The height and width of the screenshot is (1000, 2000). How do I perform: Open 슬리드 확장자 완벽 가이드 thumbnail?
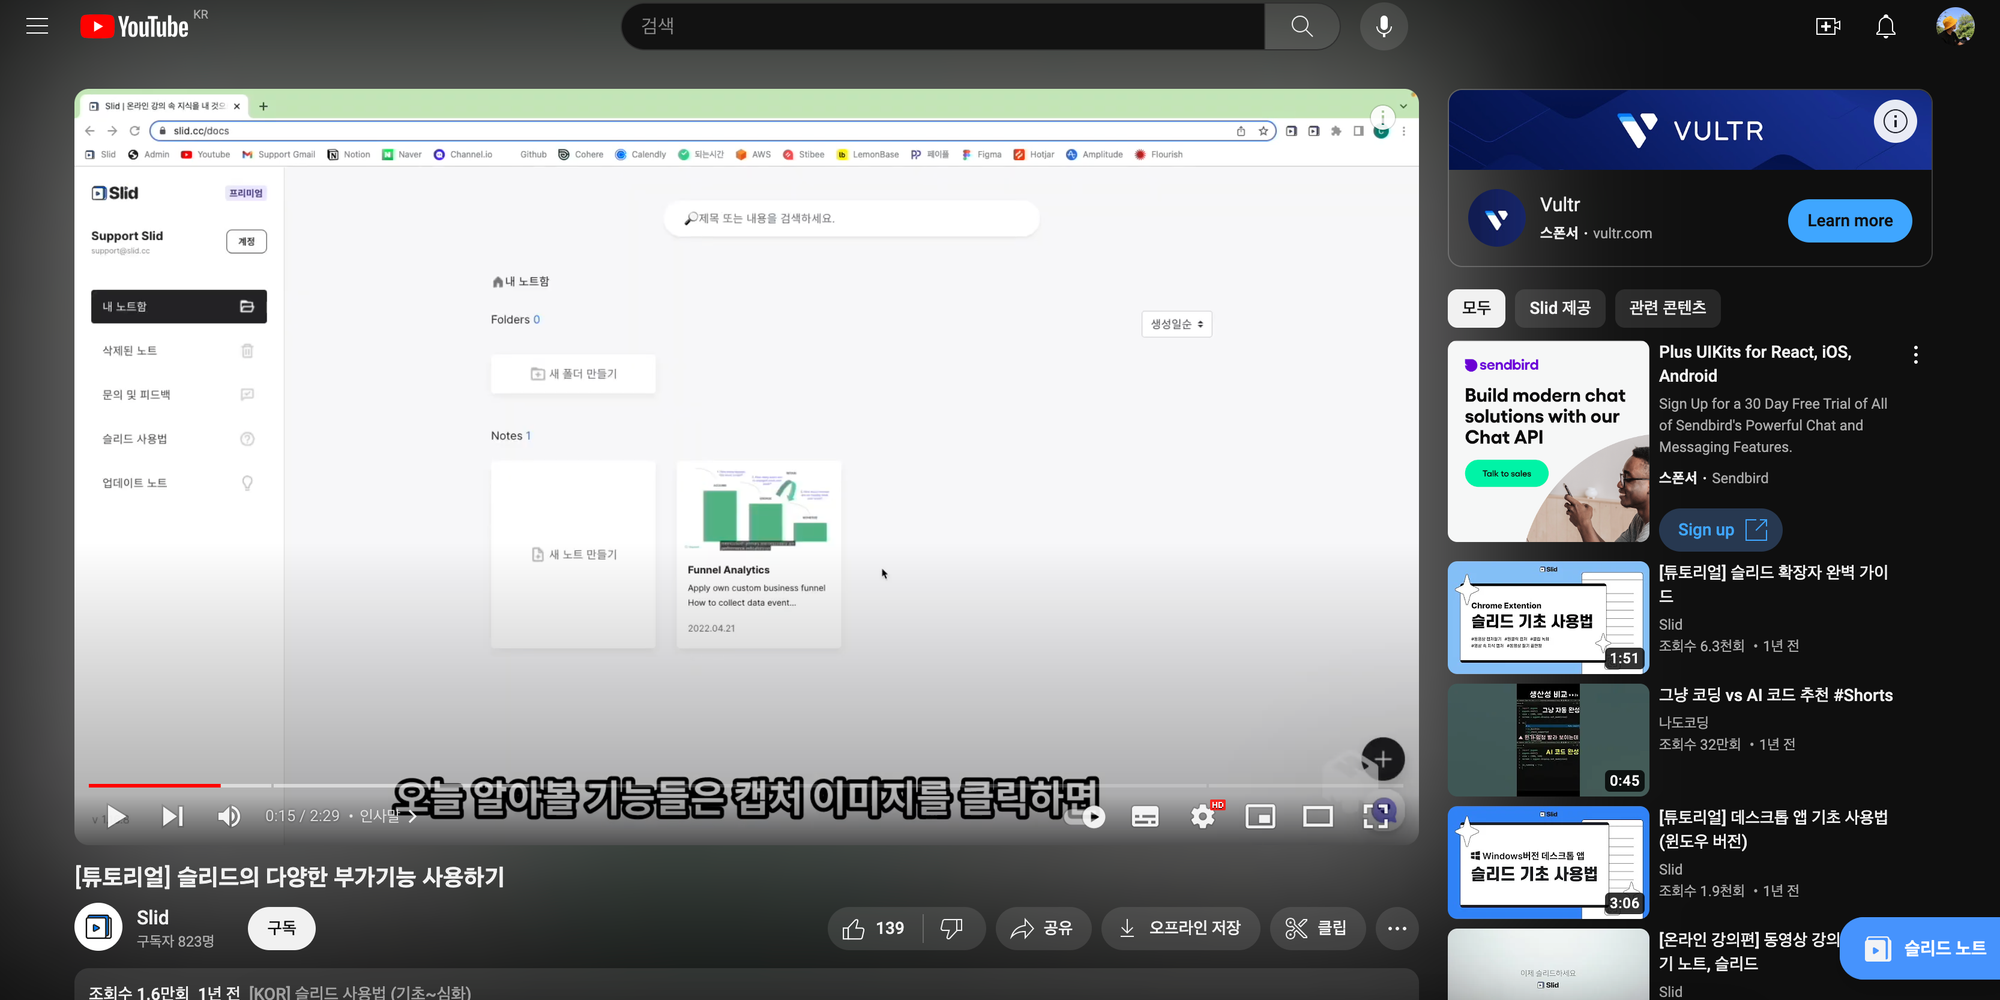pos(1548,617)
